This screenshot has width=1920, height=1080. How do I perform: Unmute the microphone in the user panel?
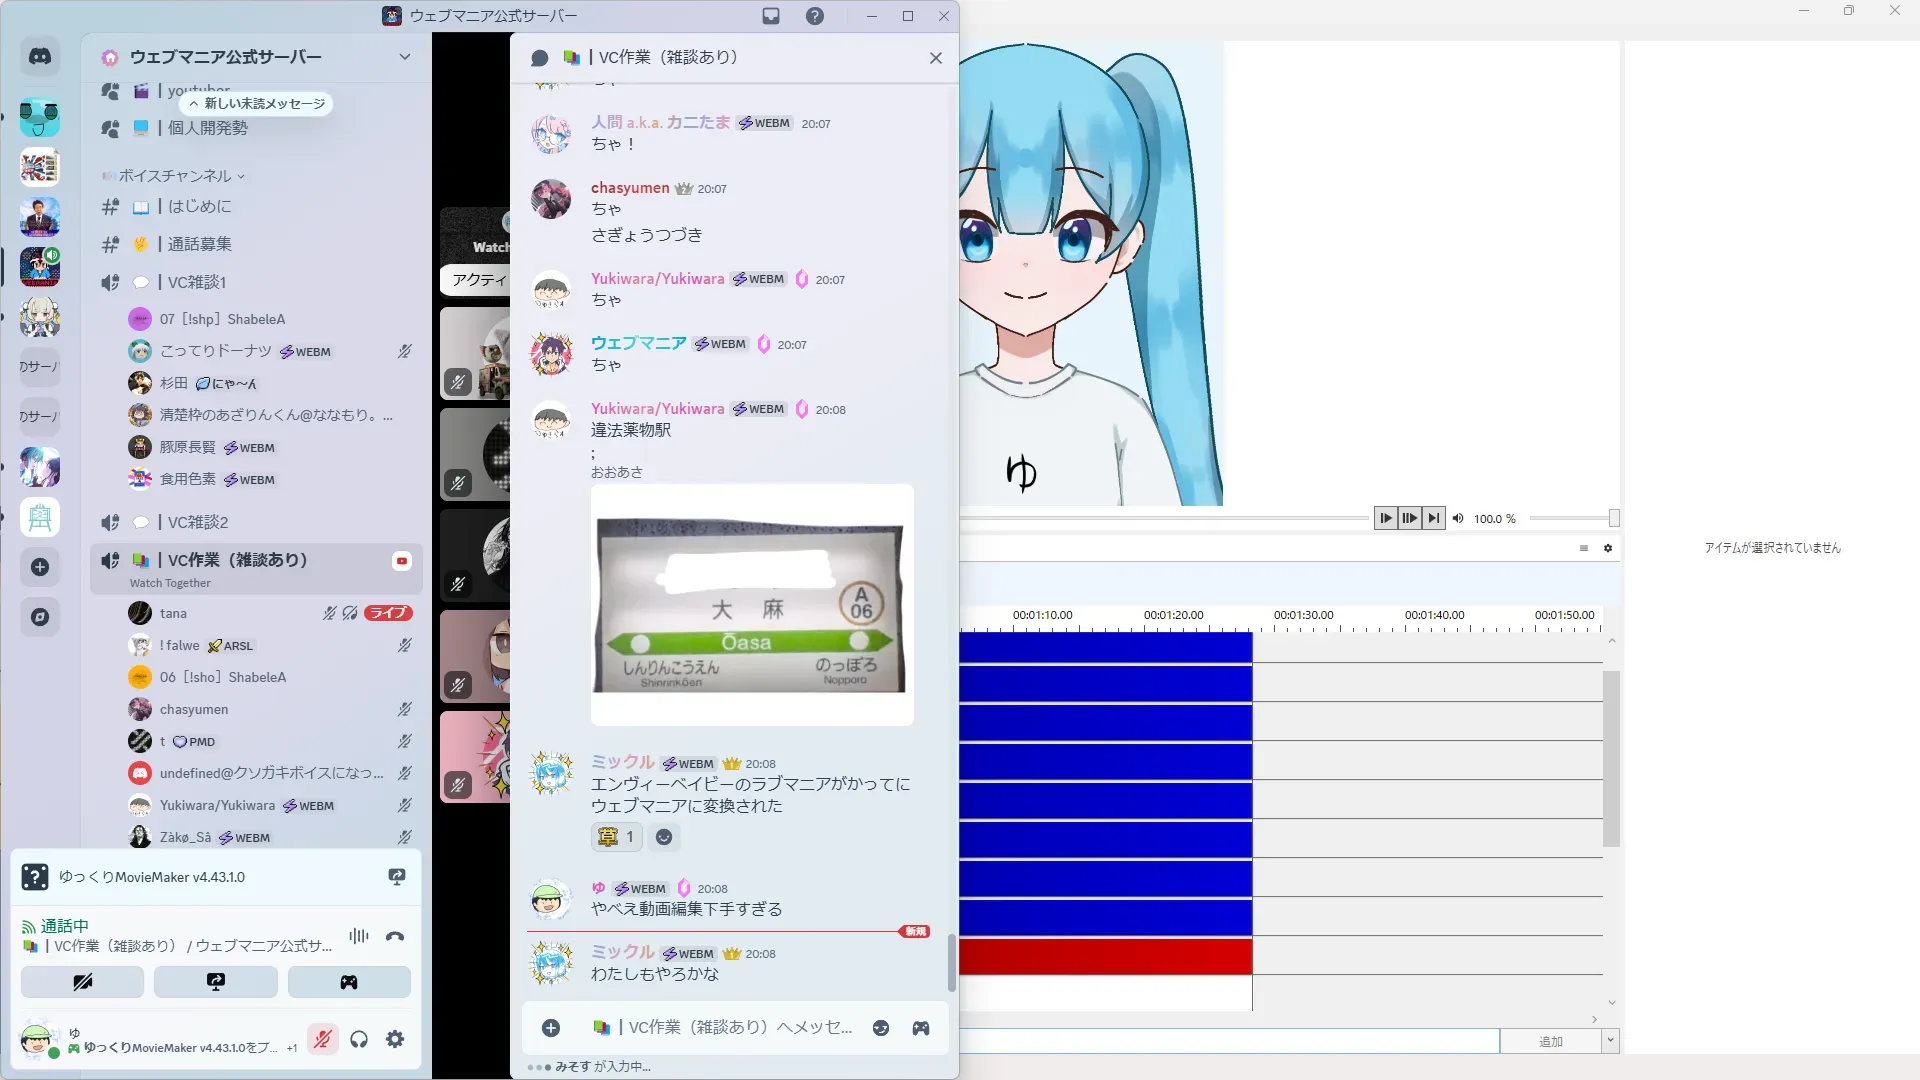tap(322, 1039)
